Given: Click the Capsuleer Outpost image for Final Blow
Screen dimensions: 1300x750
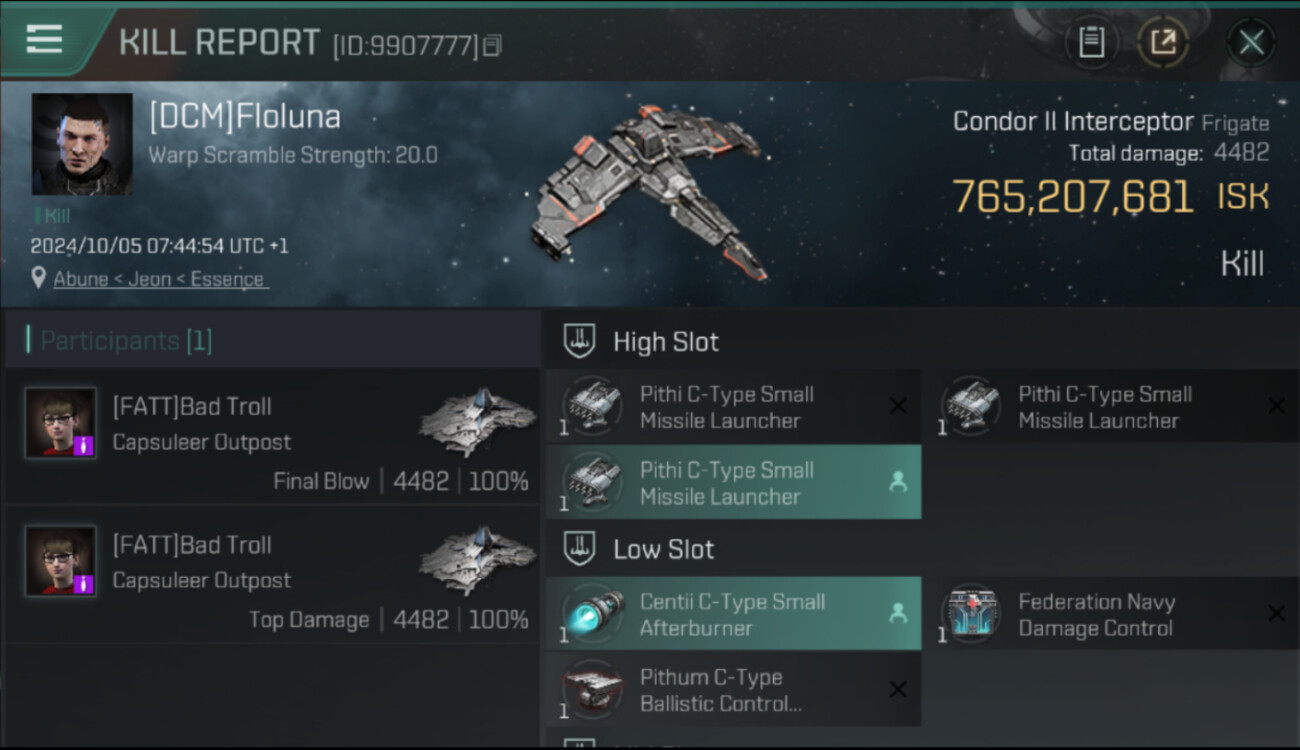Looking at the screenshot, I should [x=476, y=421].
